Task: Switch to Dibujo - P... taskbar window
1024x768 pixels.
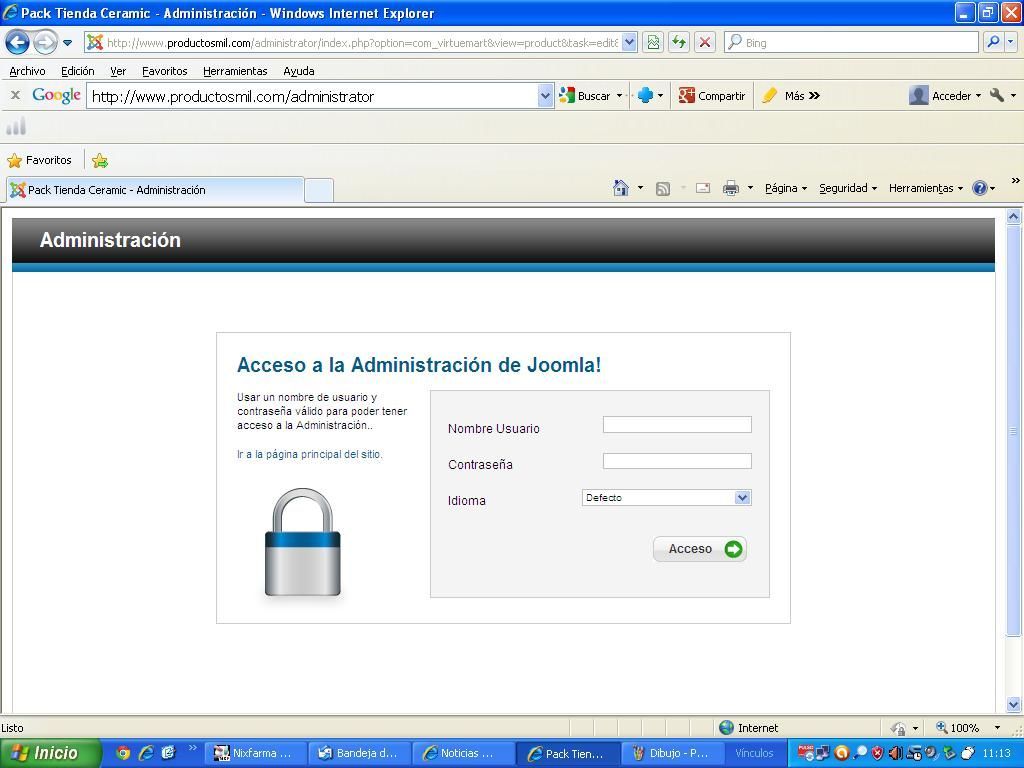Action: tap(671, 753)
